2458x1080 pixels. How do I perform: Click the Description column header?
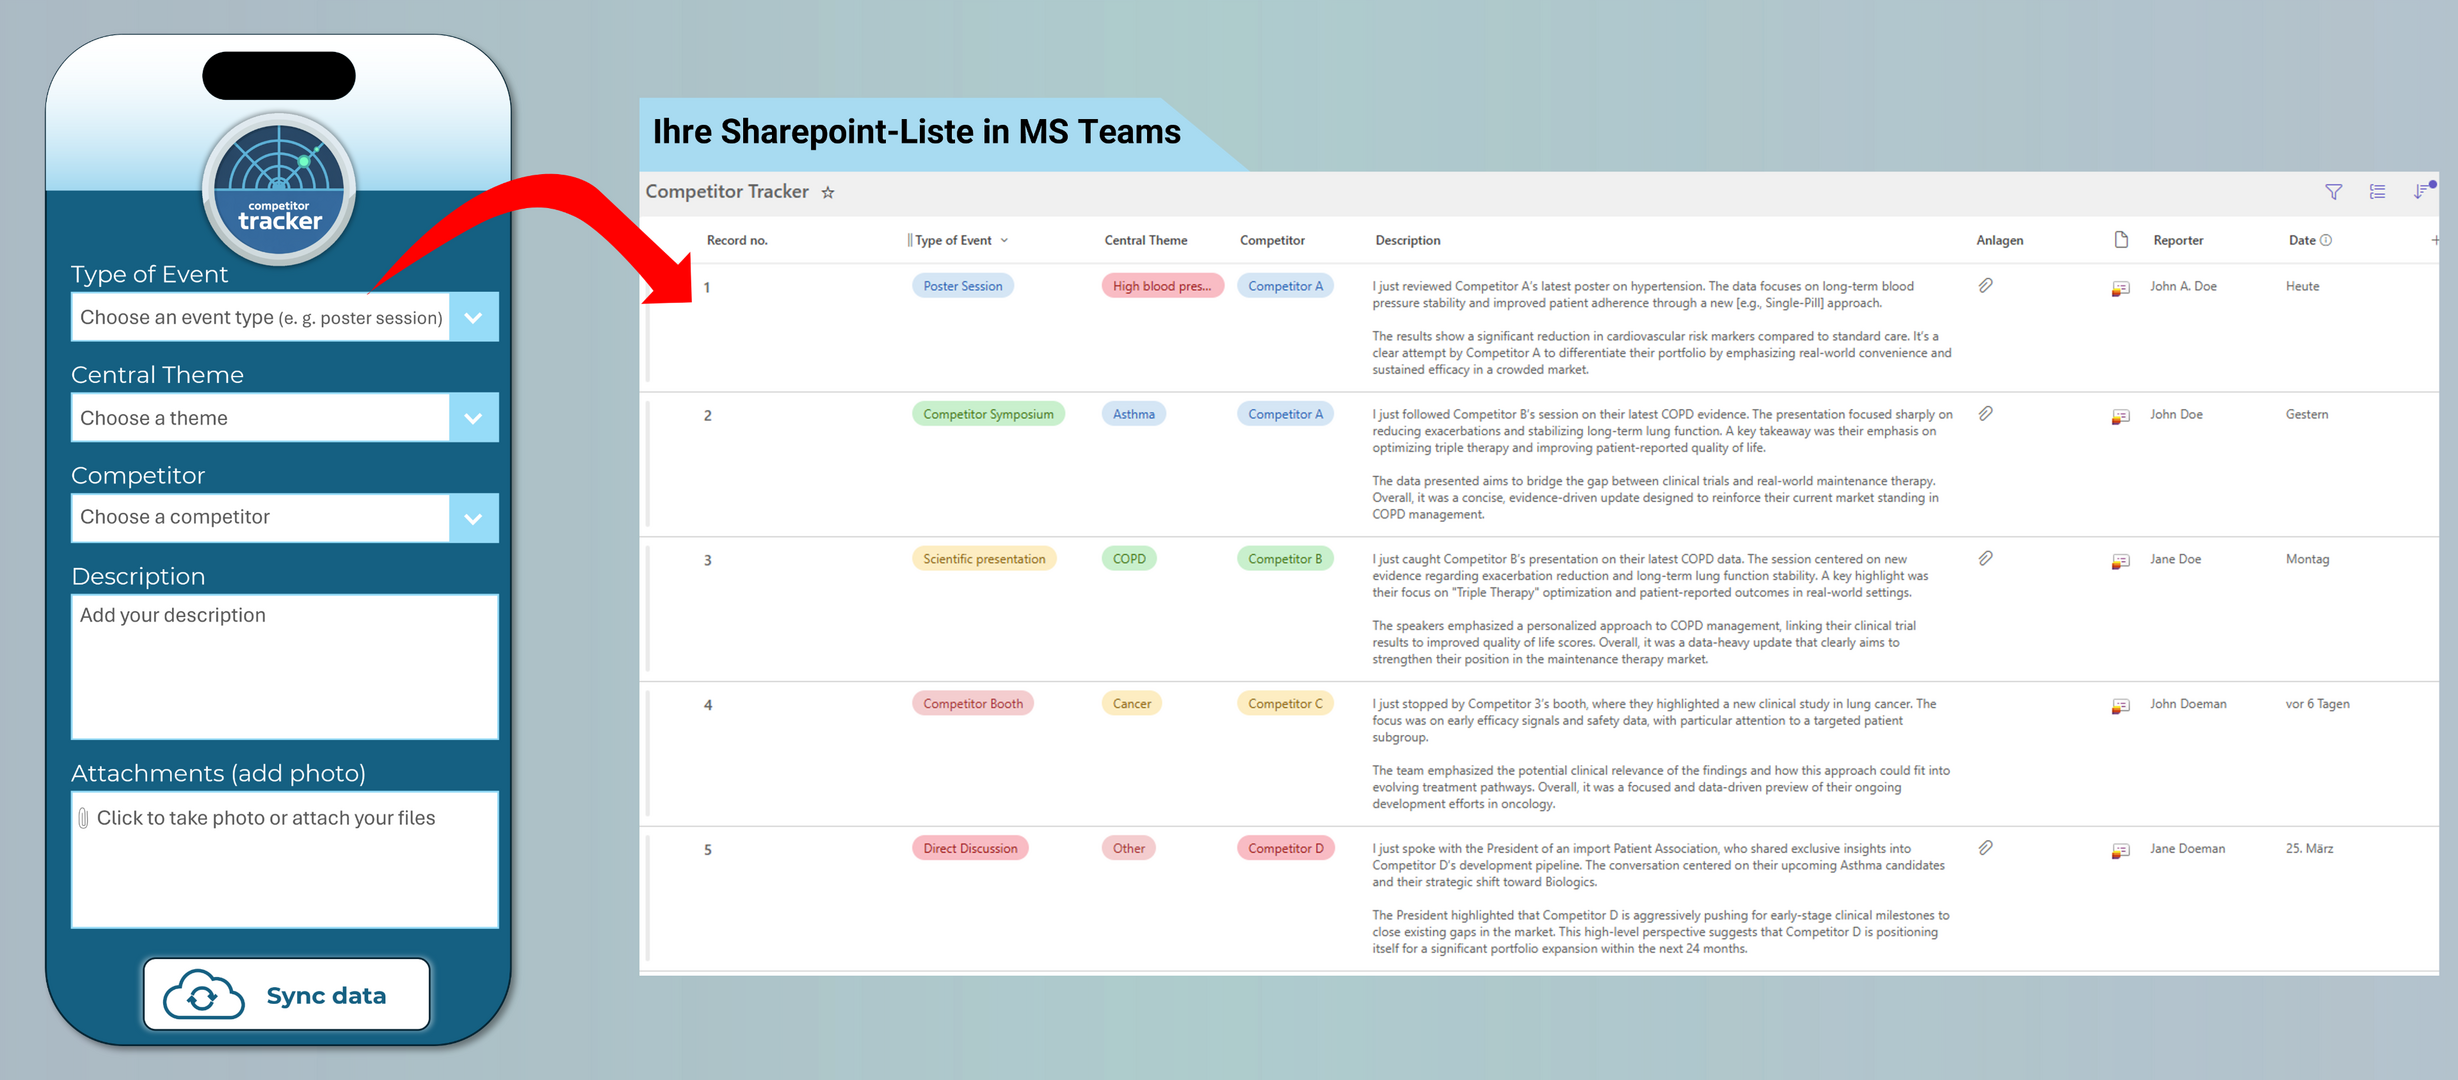coord(1407,240)
